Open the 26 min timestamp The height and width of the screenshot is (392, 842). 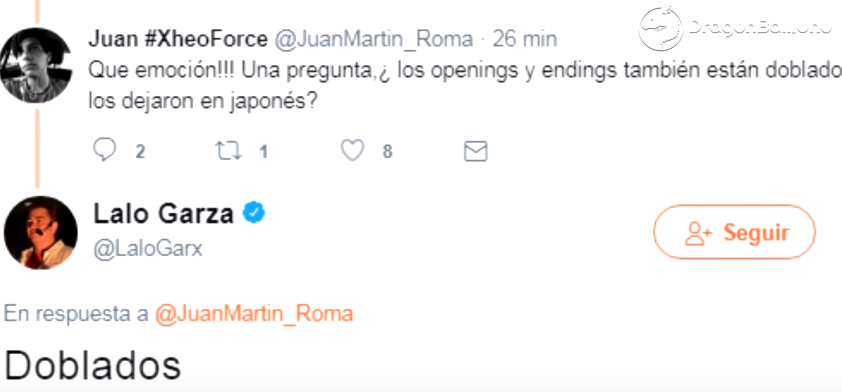pos(525,39)
